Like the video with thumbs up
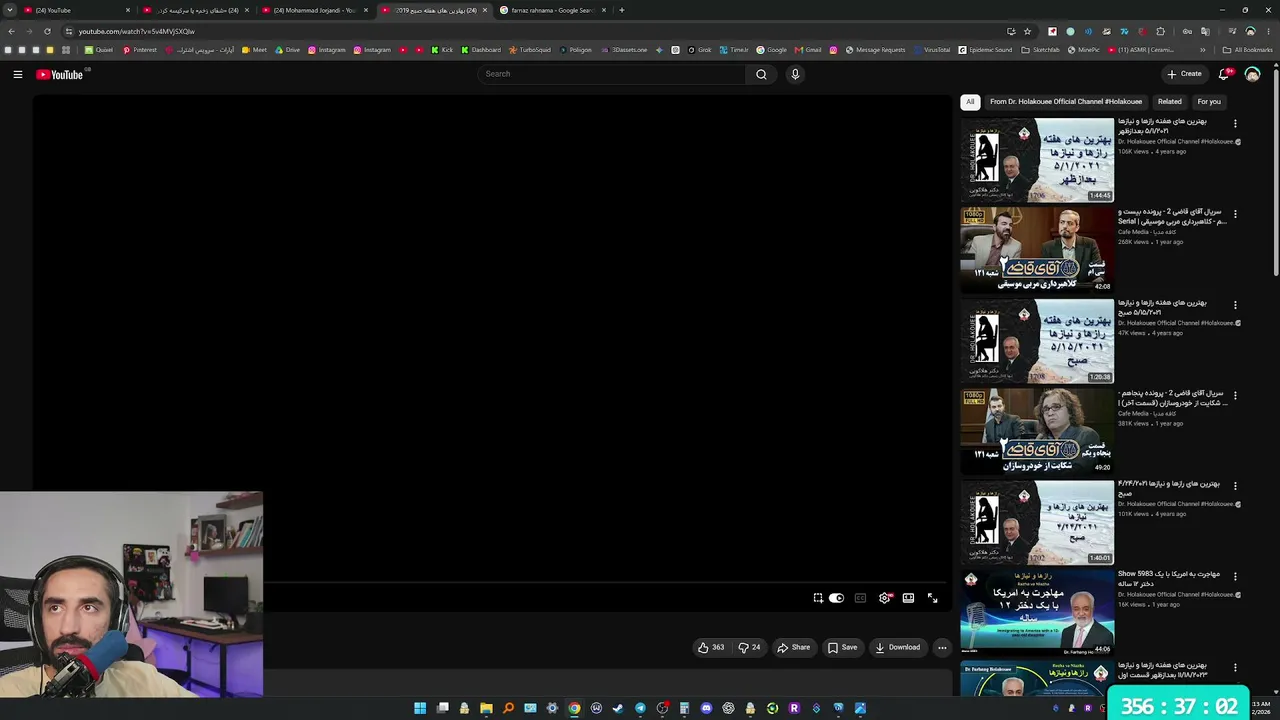Viewport: 1280px width, 720px height. tap(711, 647)
